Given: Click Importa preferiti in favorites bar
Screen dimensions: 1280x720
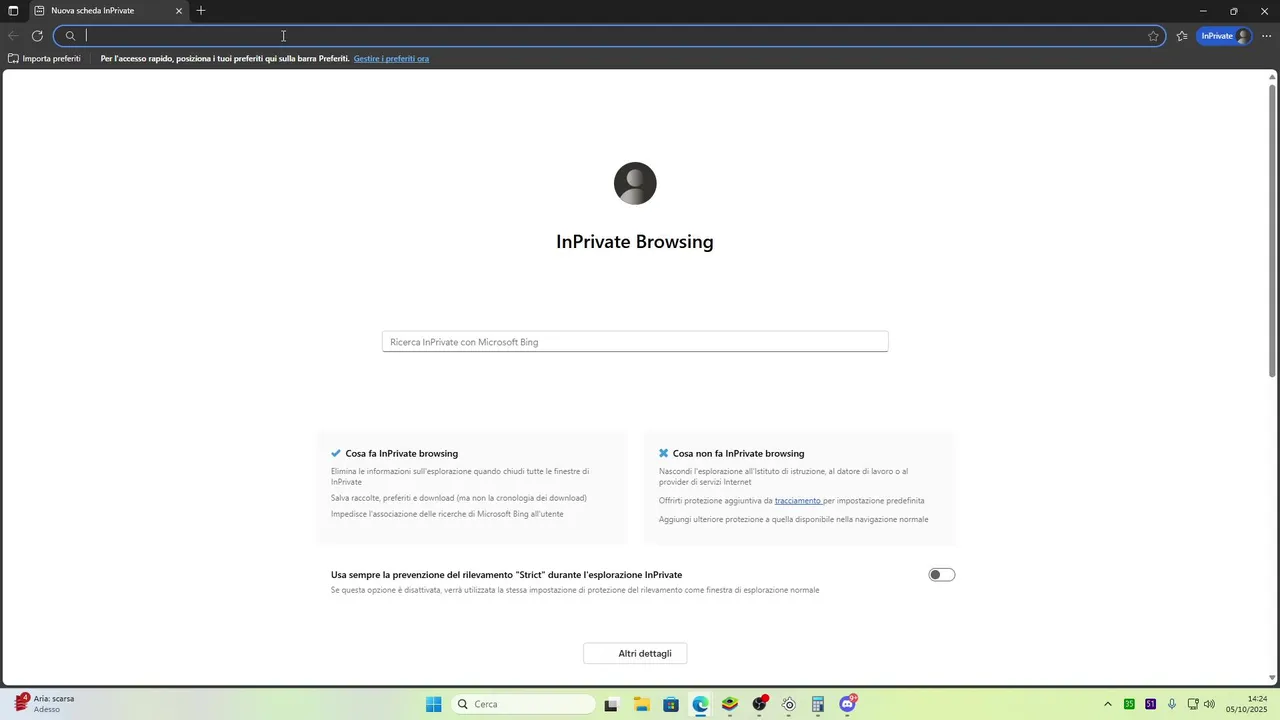Looking at the screenshot, I should coord(44,59).
